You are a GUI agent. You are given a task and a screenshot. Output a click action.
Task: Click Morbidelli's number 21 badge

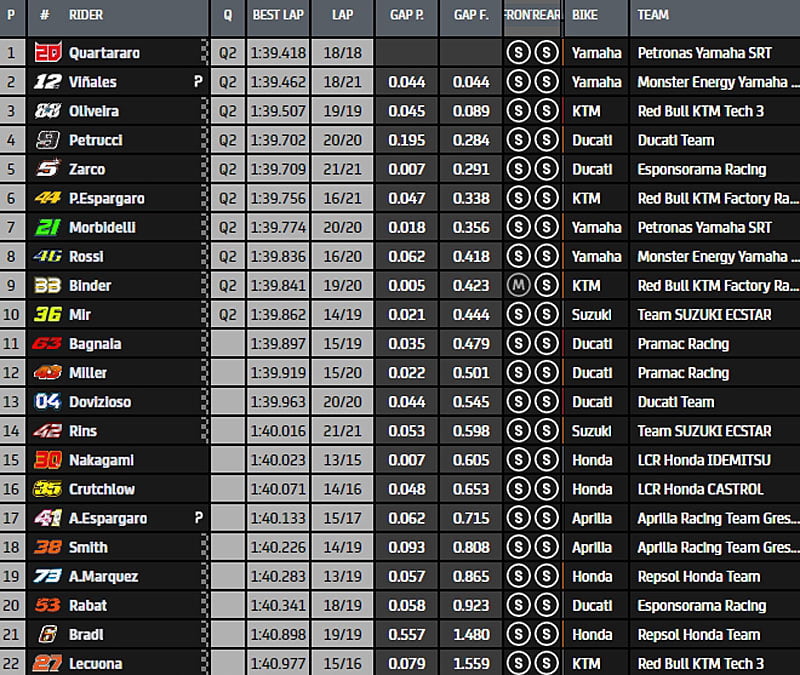click(x=48, y=227)
